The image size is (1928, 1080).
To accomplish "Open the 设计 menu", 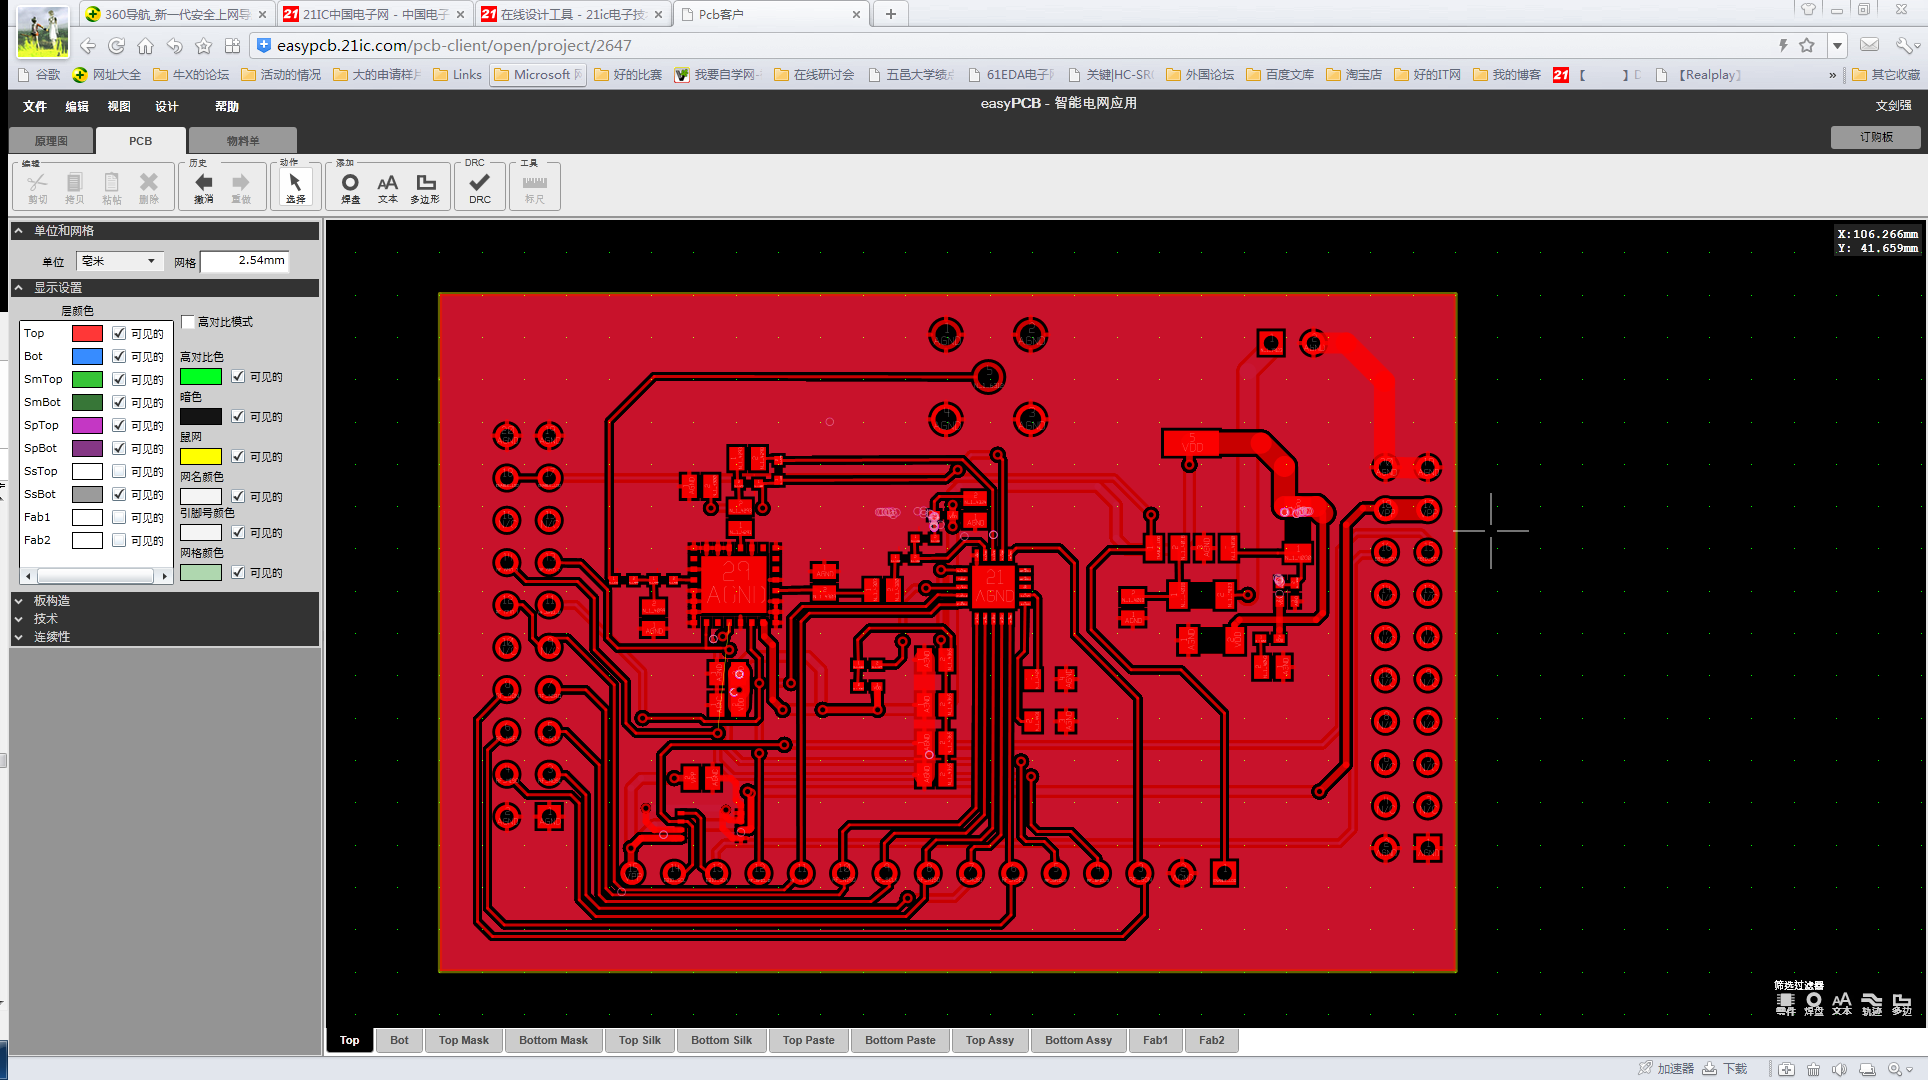I will point(167,106).
